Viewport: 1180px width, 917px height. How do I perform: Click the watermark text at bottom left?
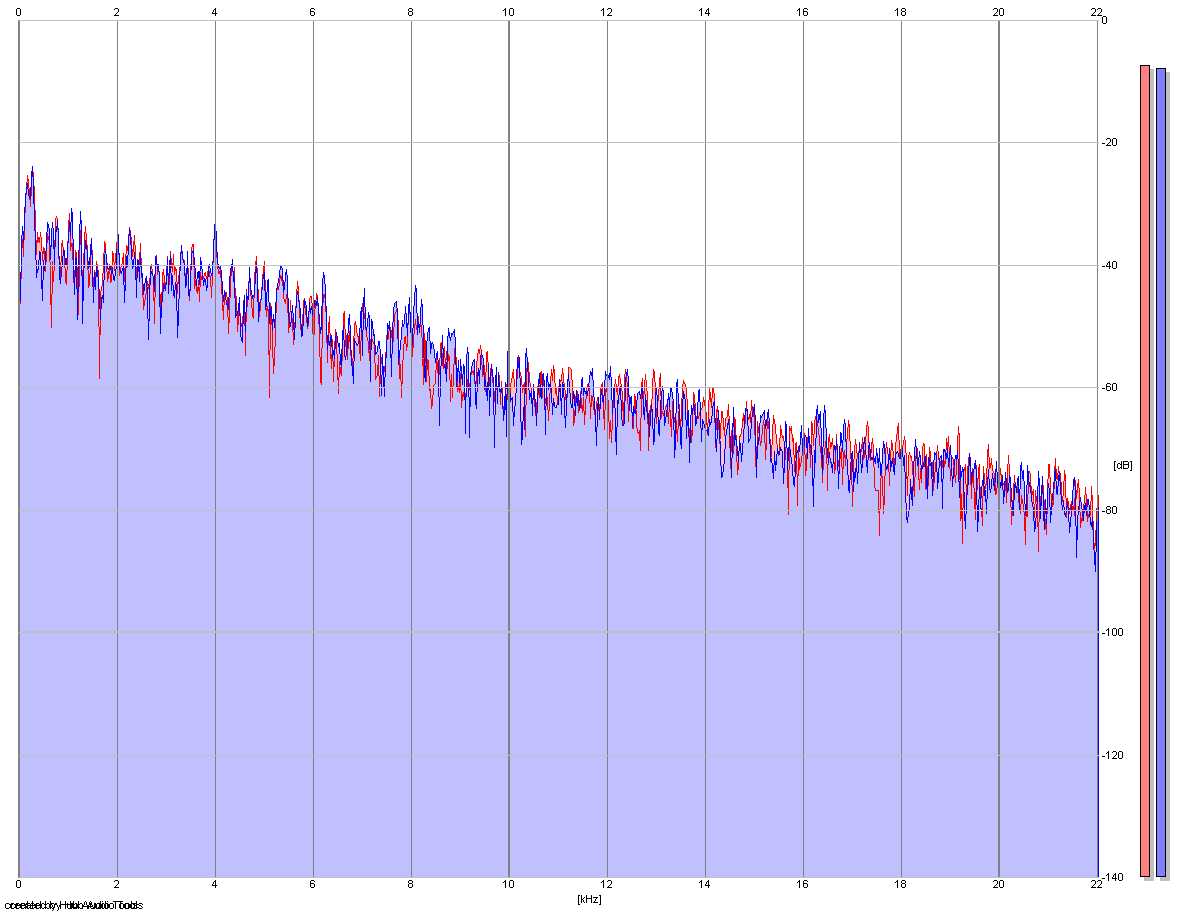coord(73,905)
